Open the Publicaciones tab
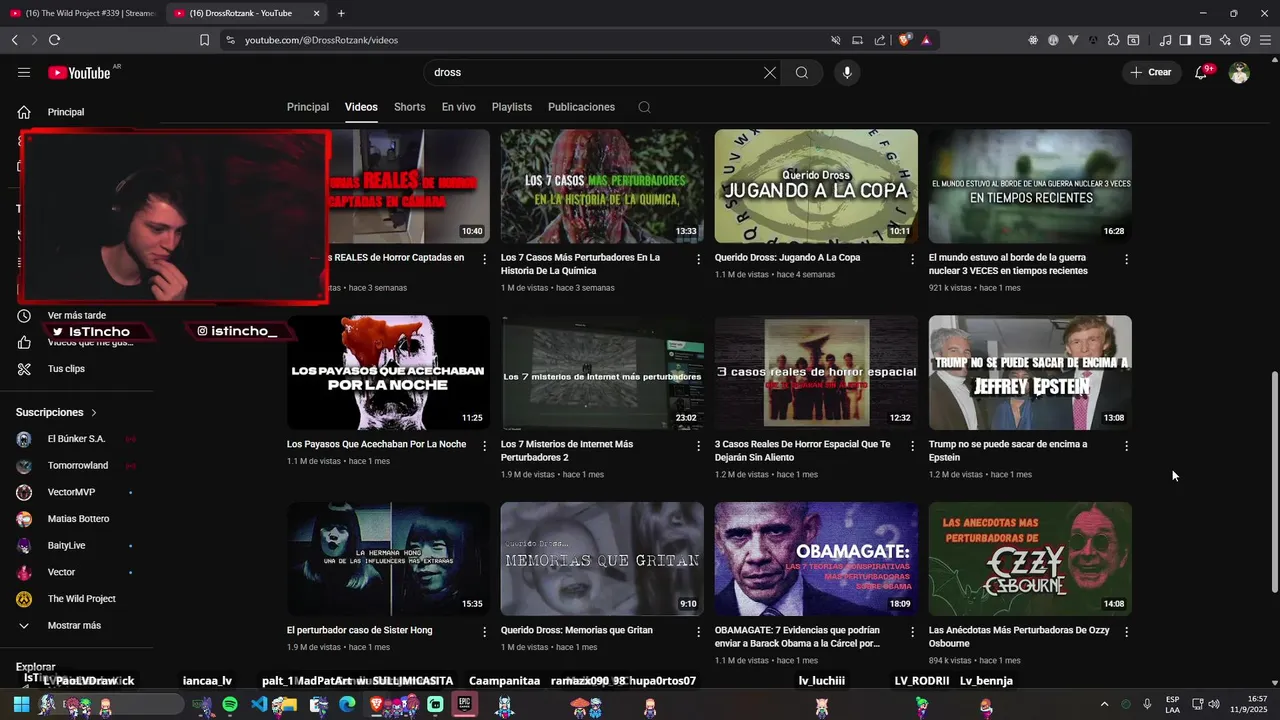This screenshot has width=1280, height=720. [x=581, y=107]
